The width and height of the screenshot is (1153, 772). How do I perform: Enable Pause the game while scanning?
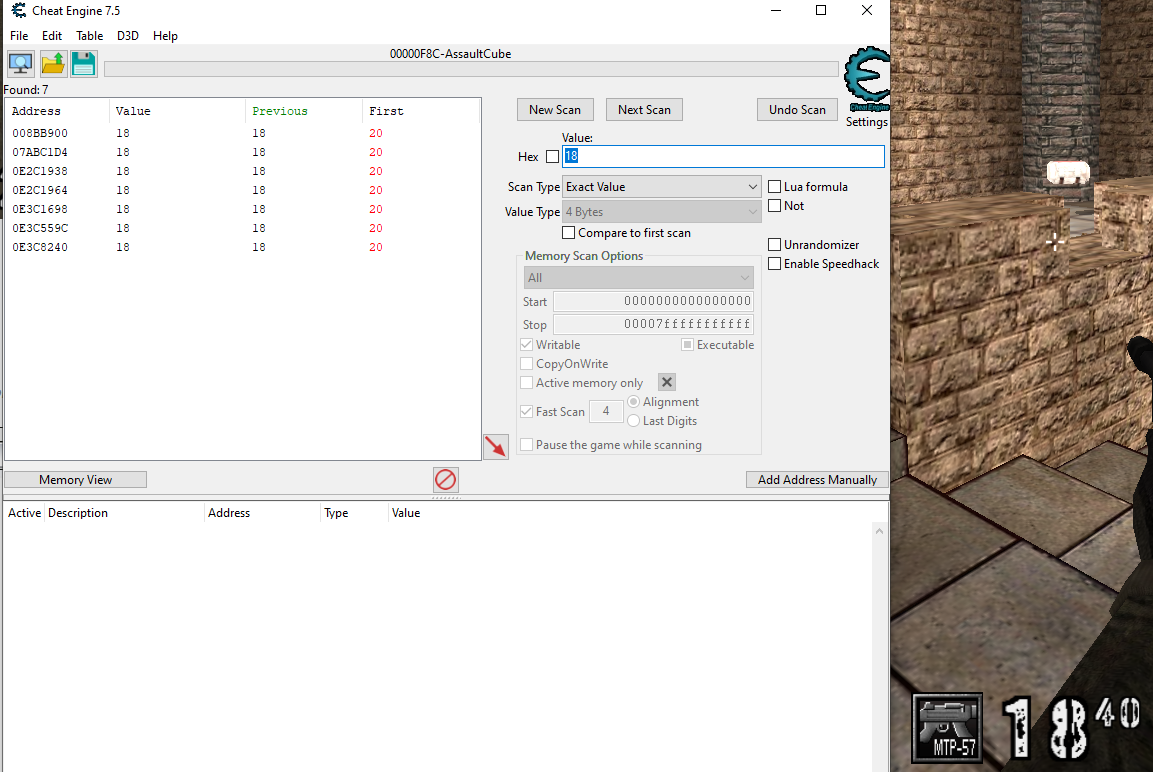(x=526, y=445)
